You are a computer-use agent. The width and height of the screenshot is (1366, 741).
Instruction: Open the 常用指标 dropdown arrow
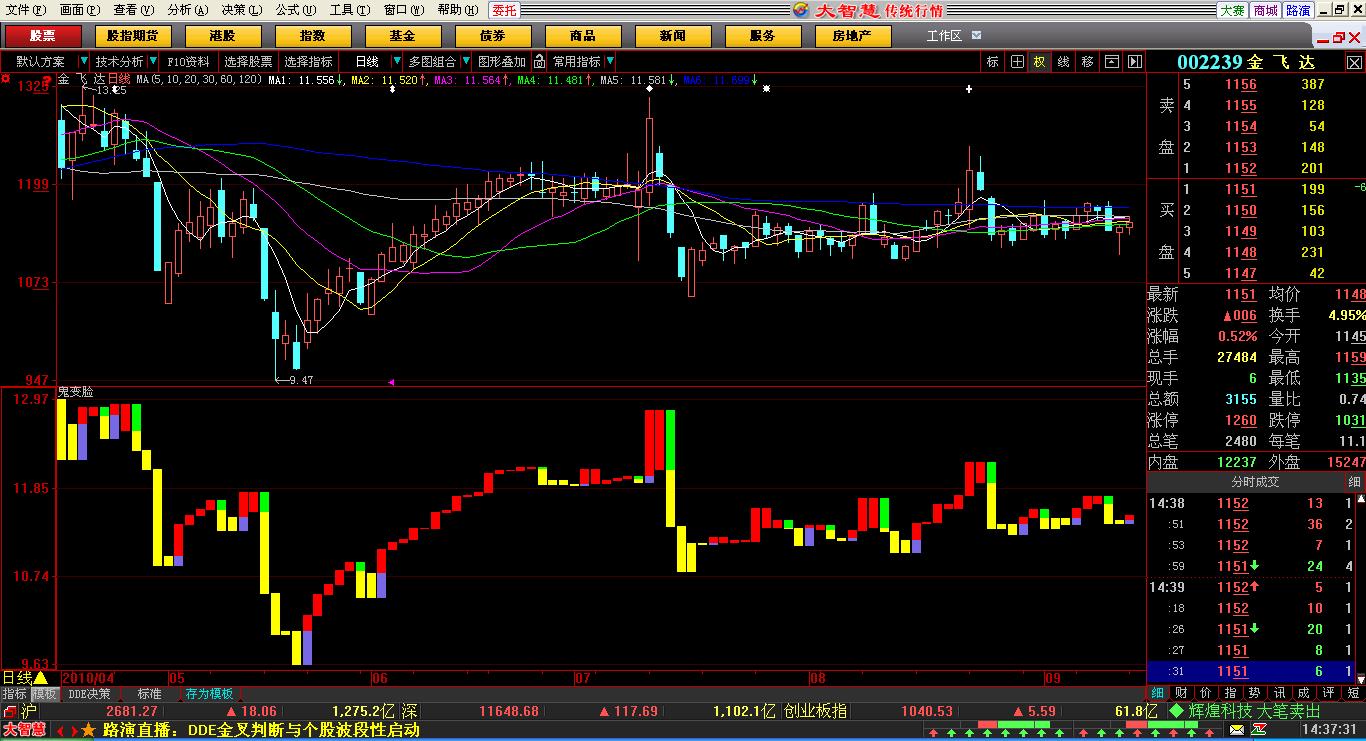(611, 62)
